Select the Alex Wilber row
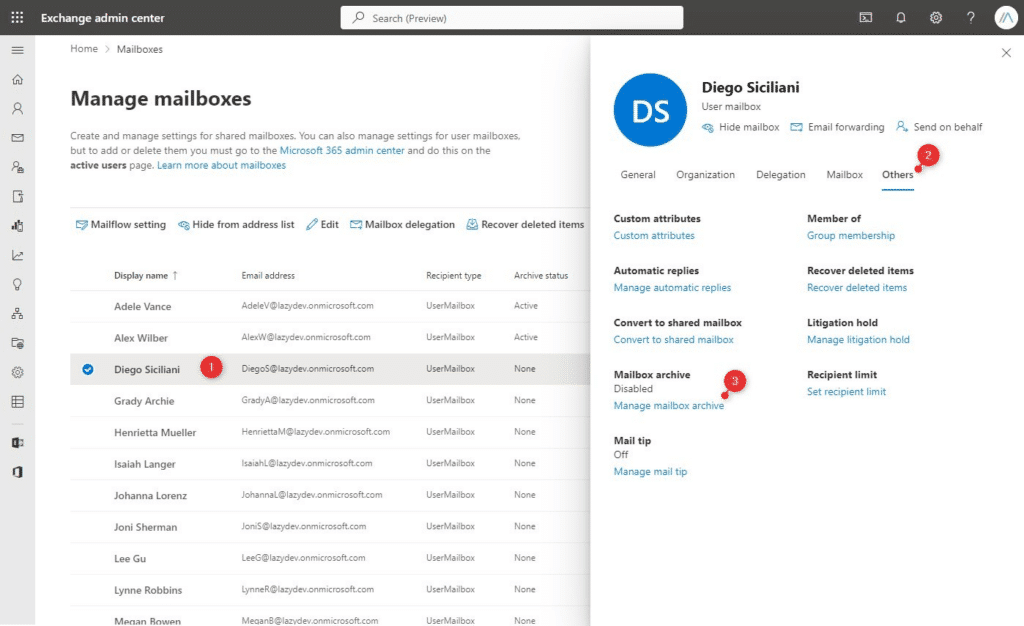 330,337
